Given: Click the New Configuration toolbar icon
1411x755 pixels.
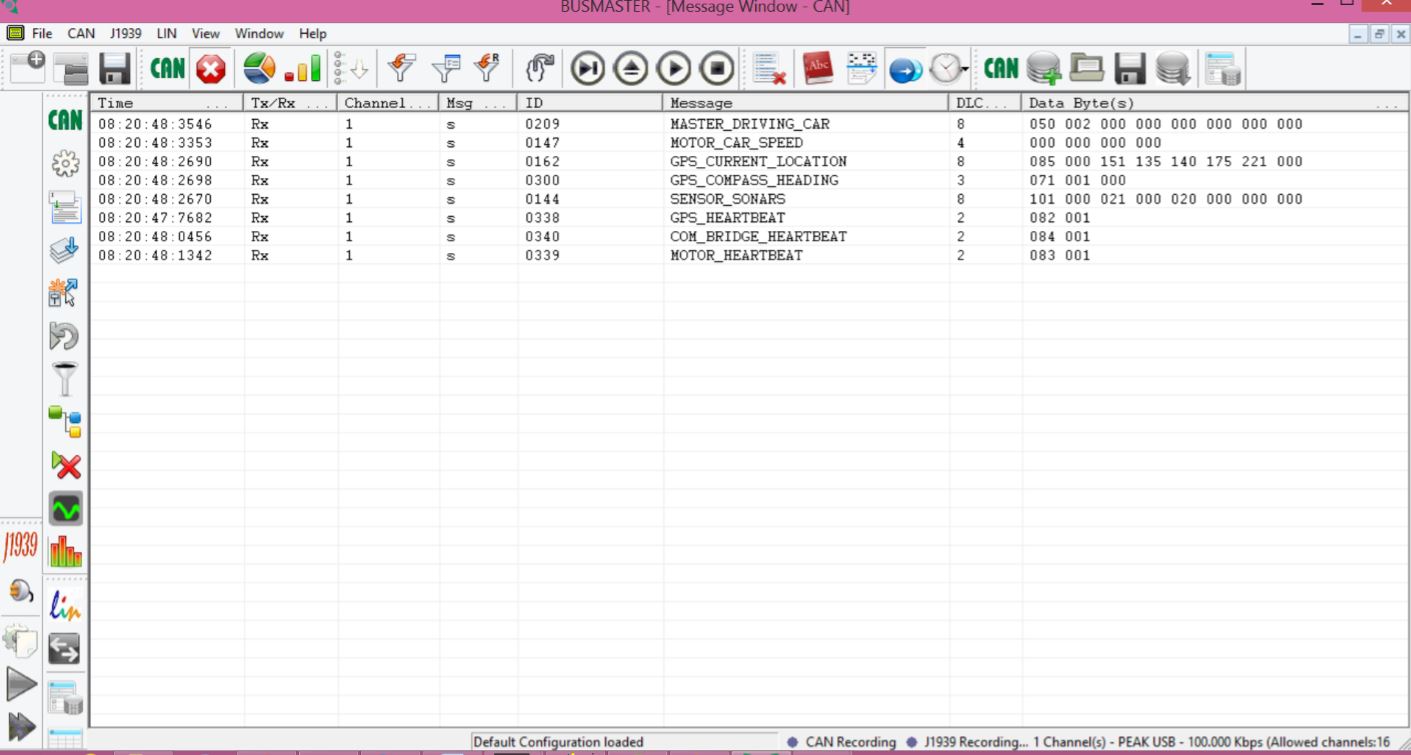Looking at the screenshot, I should click(27, 67).
